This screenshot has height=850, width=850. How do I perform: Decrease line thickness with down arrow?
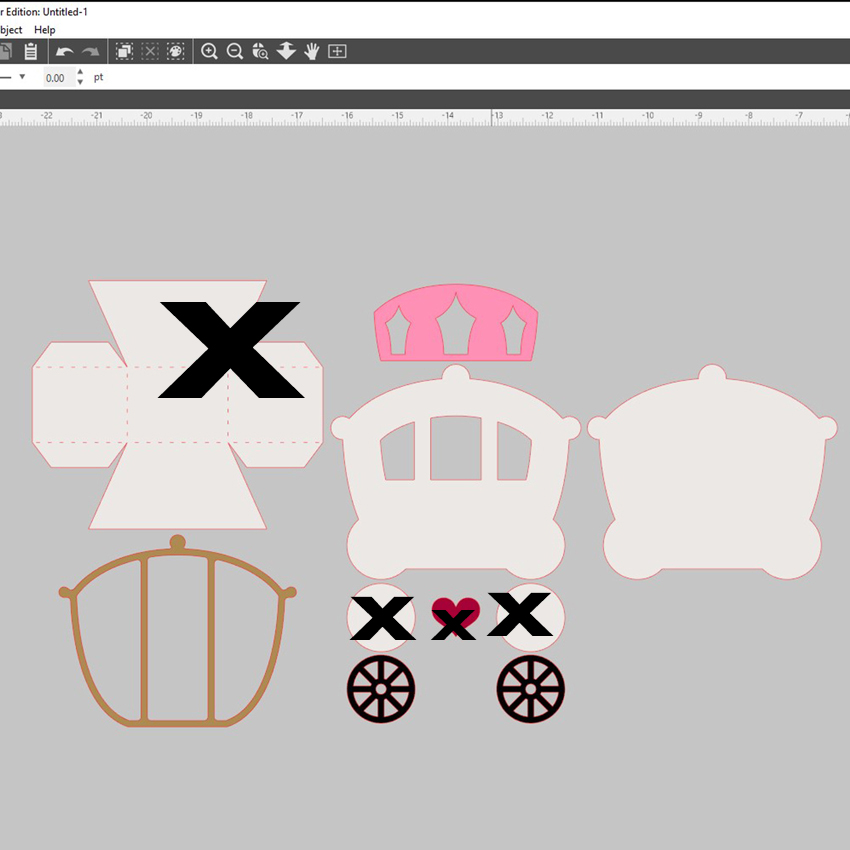coord(80,82)
